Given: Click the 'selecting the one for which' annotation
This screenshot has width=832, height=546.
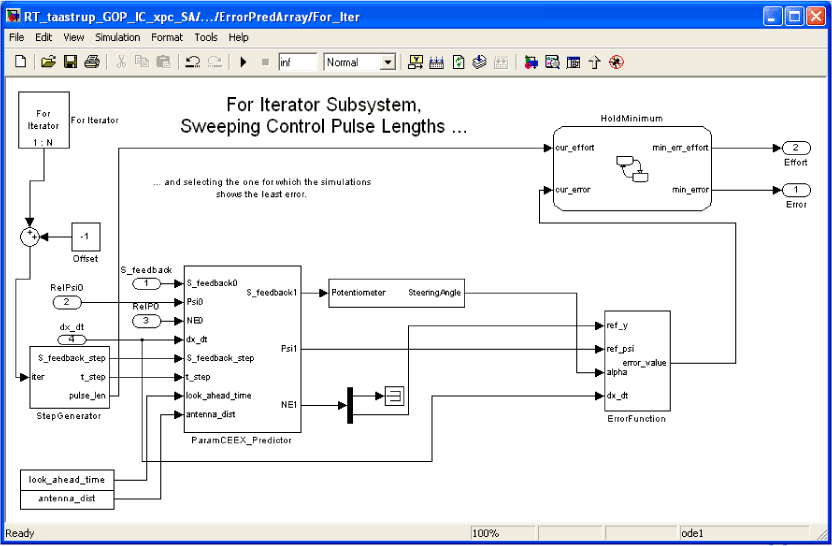Looking at the screenshot, I should pos(262,188).
